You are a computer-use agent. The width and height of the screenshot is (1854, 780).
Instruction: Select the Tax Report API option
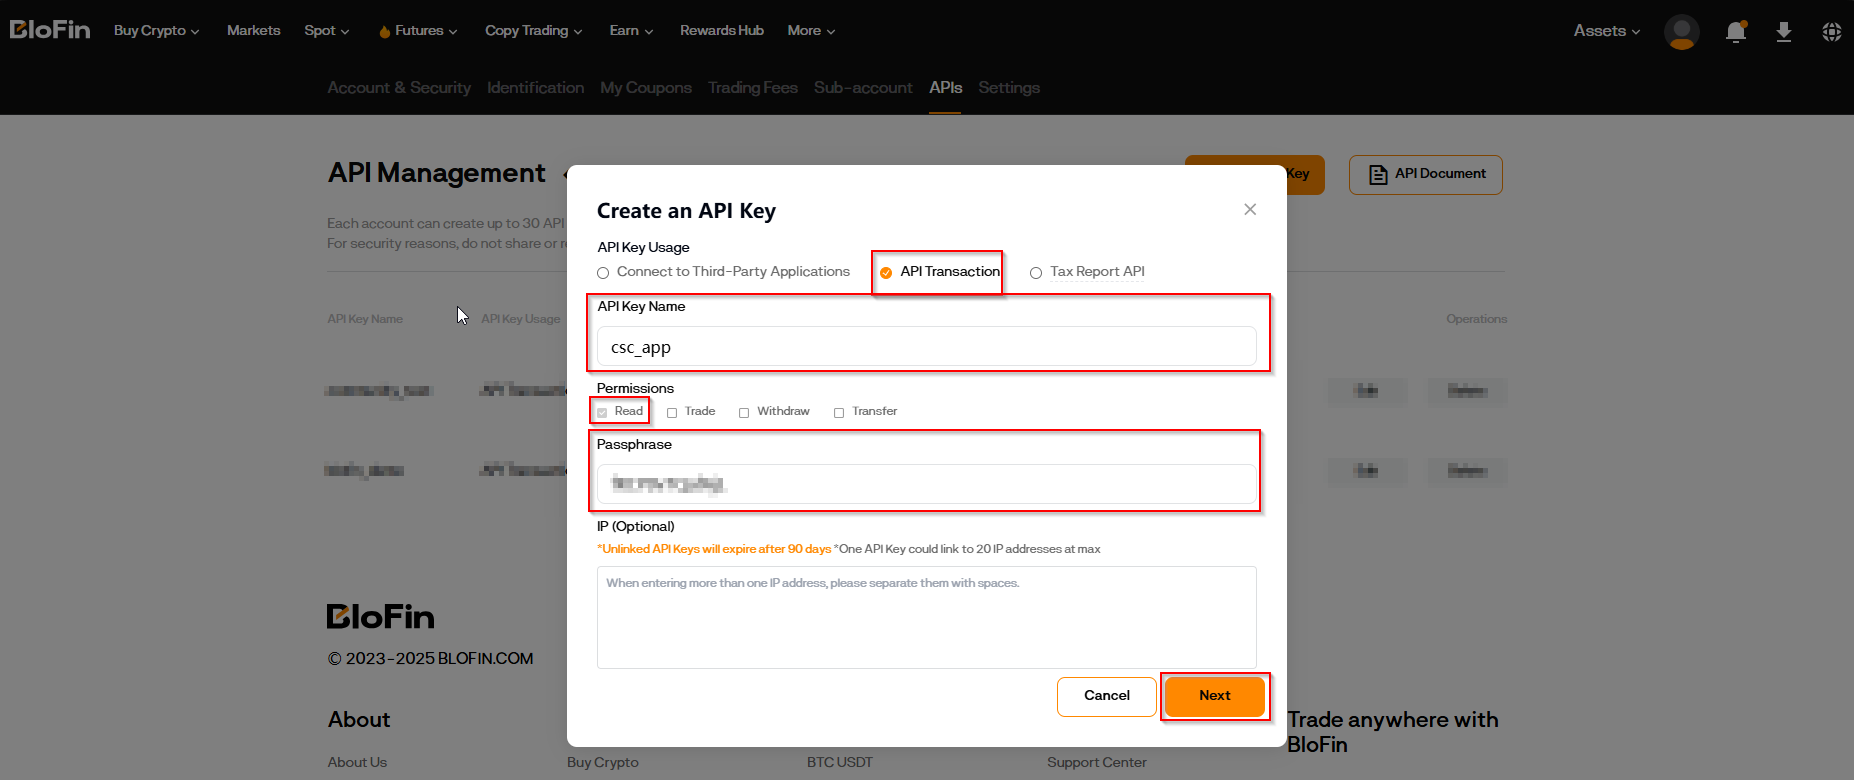click(x=1036, y=273)
